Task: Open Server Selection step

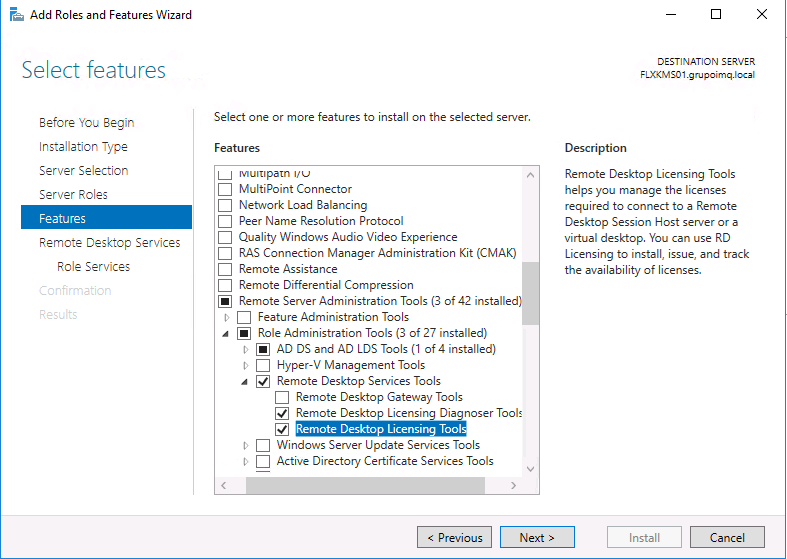Action: coord(84,171)
